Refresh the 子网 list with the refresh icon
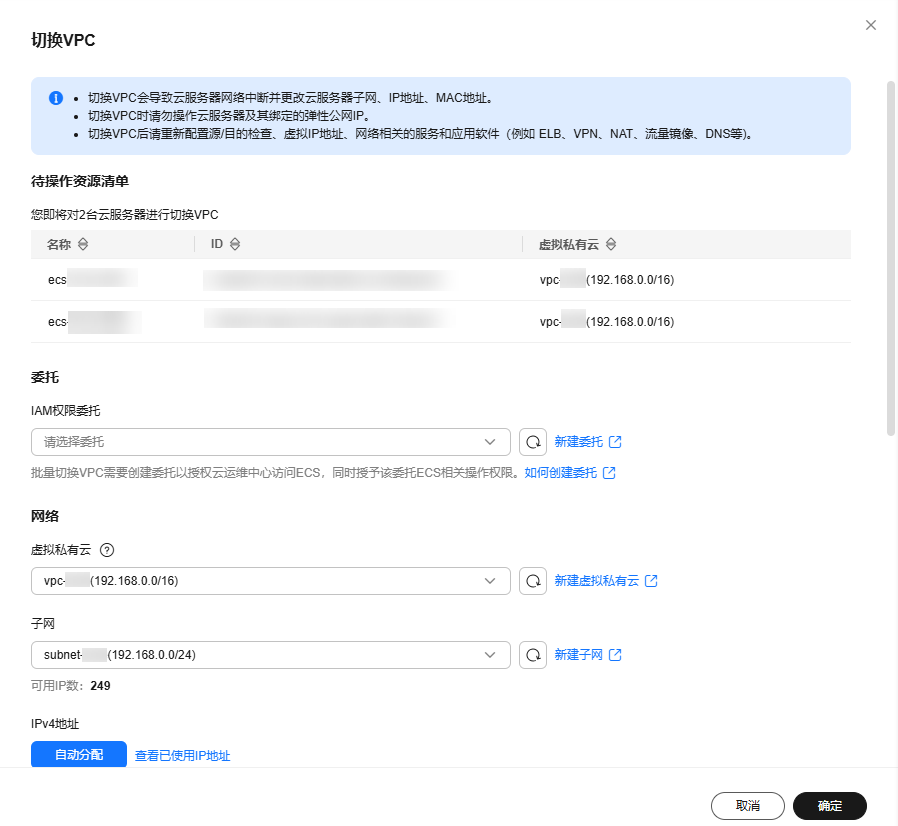The image size is (898, 826). (x=532, y=655)
